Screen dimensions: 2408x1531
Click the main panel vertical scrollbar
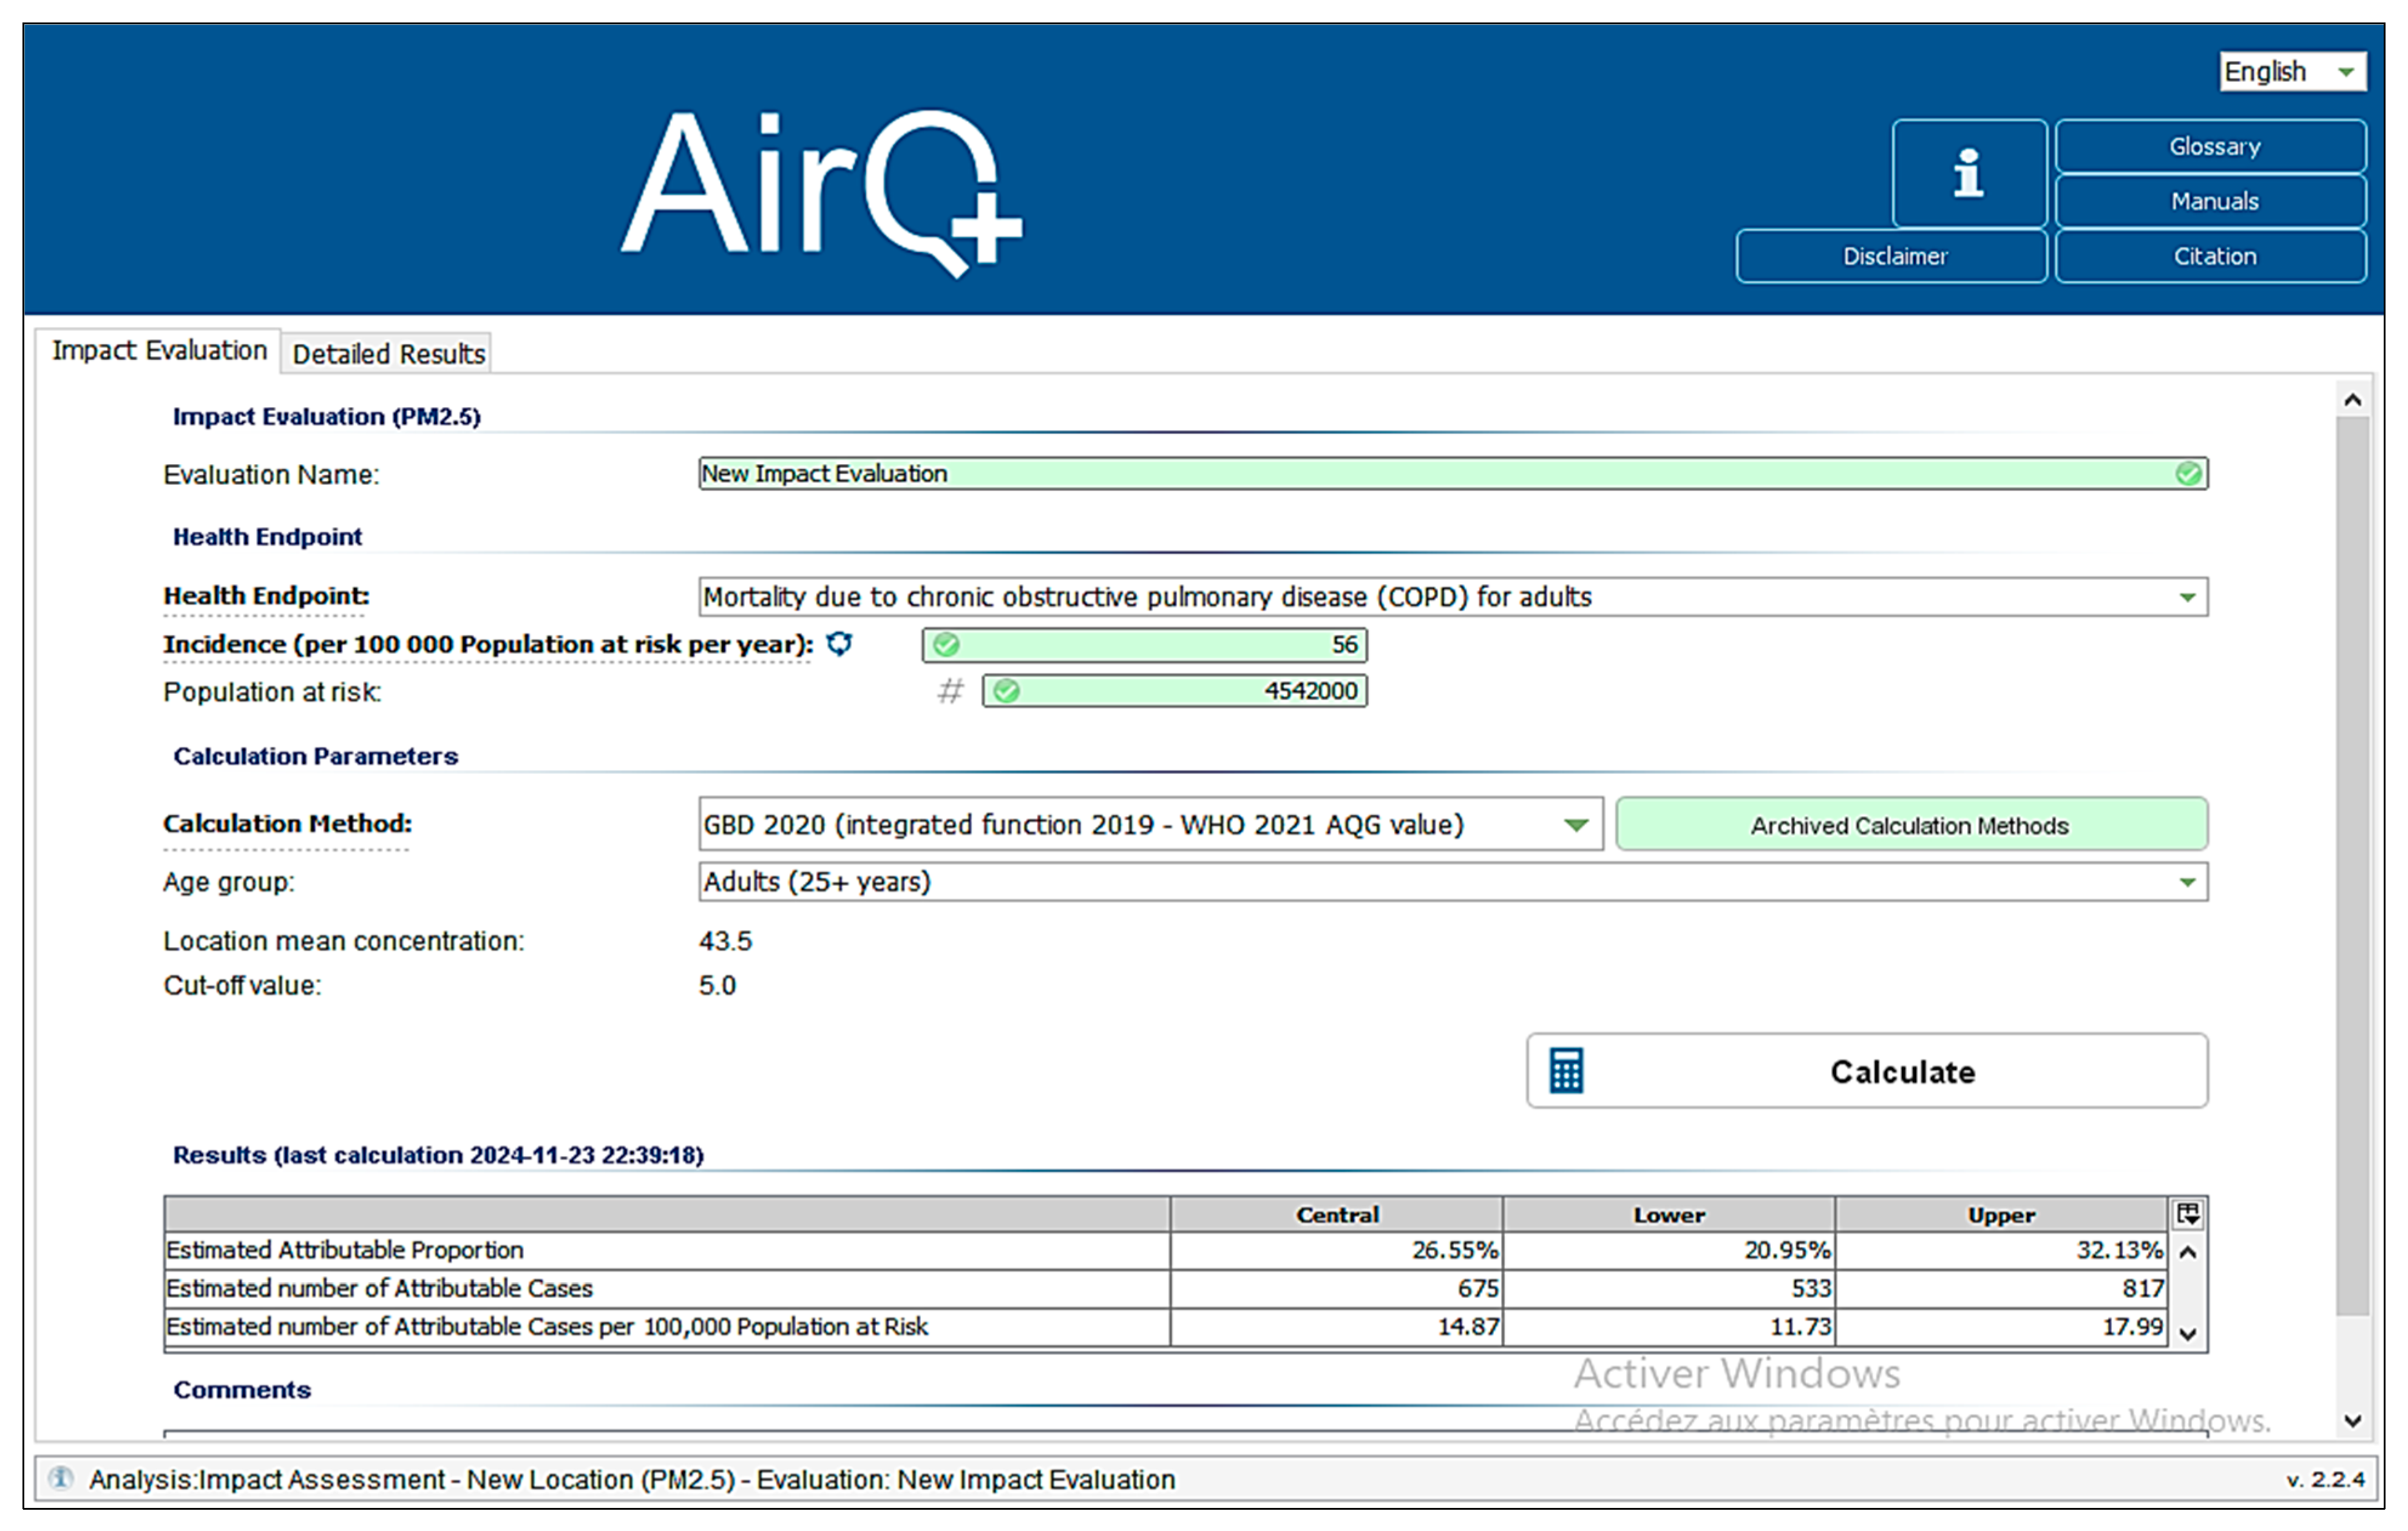point(2352,860)
